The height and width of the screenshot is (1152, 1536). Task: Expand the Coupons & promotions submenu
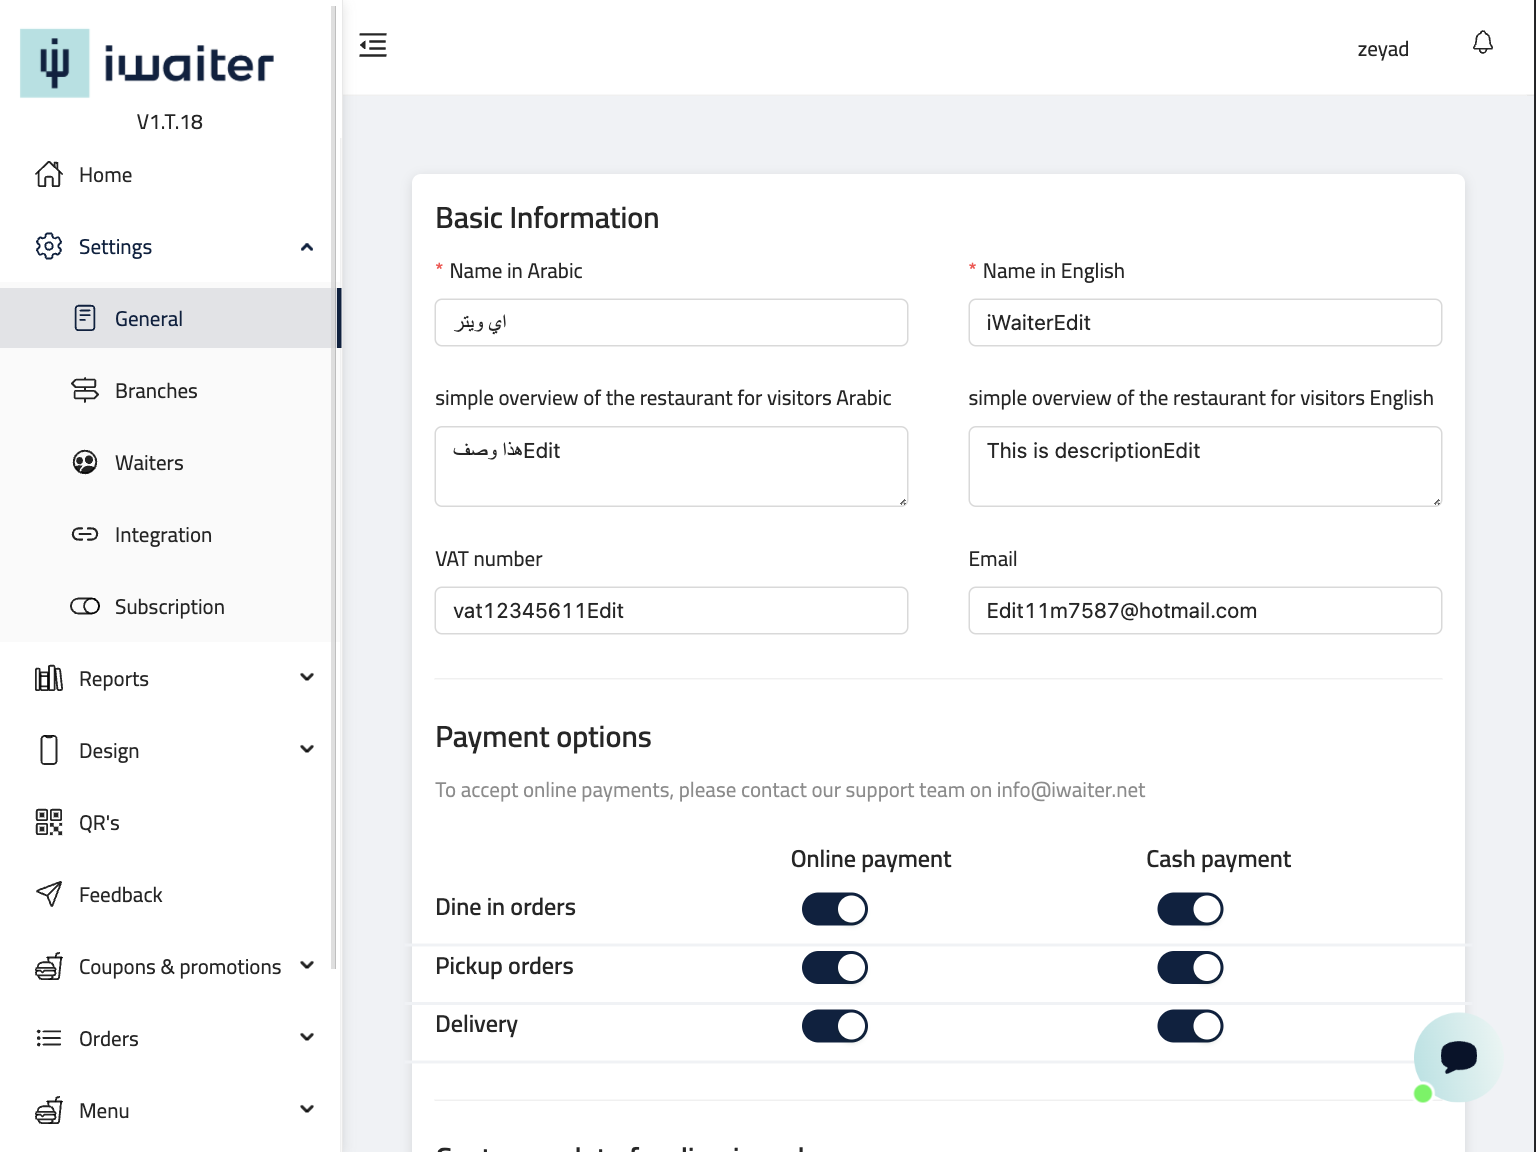pyautogui.click(x=307, y=966)
